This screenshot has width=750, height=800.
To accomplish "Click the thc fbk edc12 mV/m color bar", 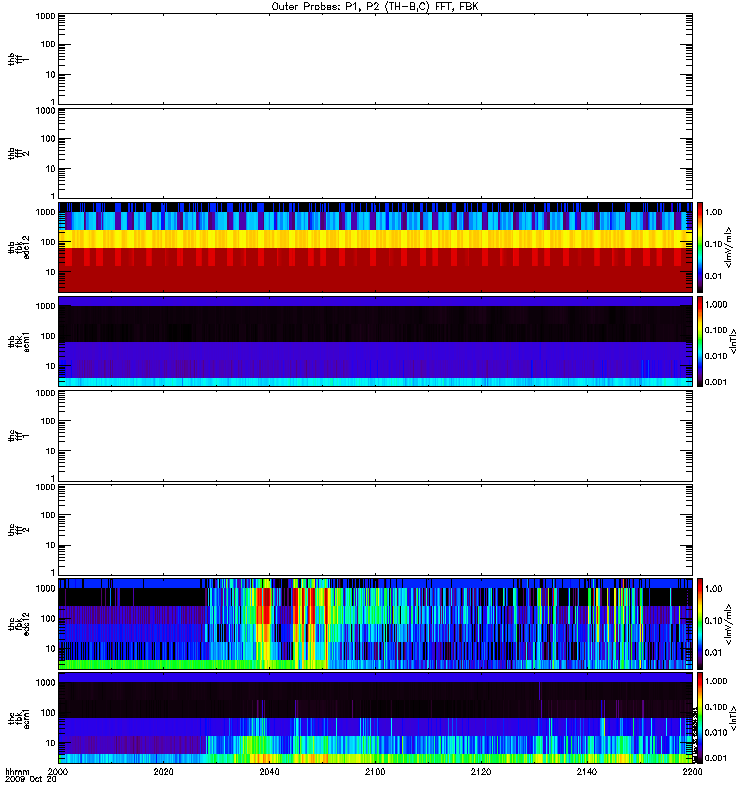I will tap(700, 623).
